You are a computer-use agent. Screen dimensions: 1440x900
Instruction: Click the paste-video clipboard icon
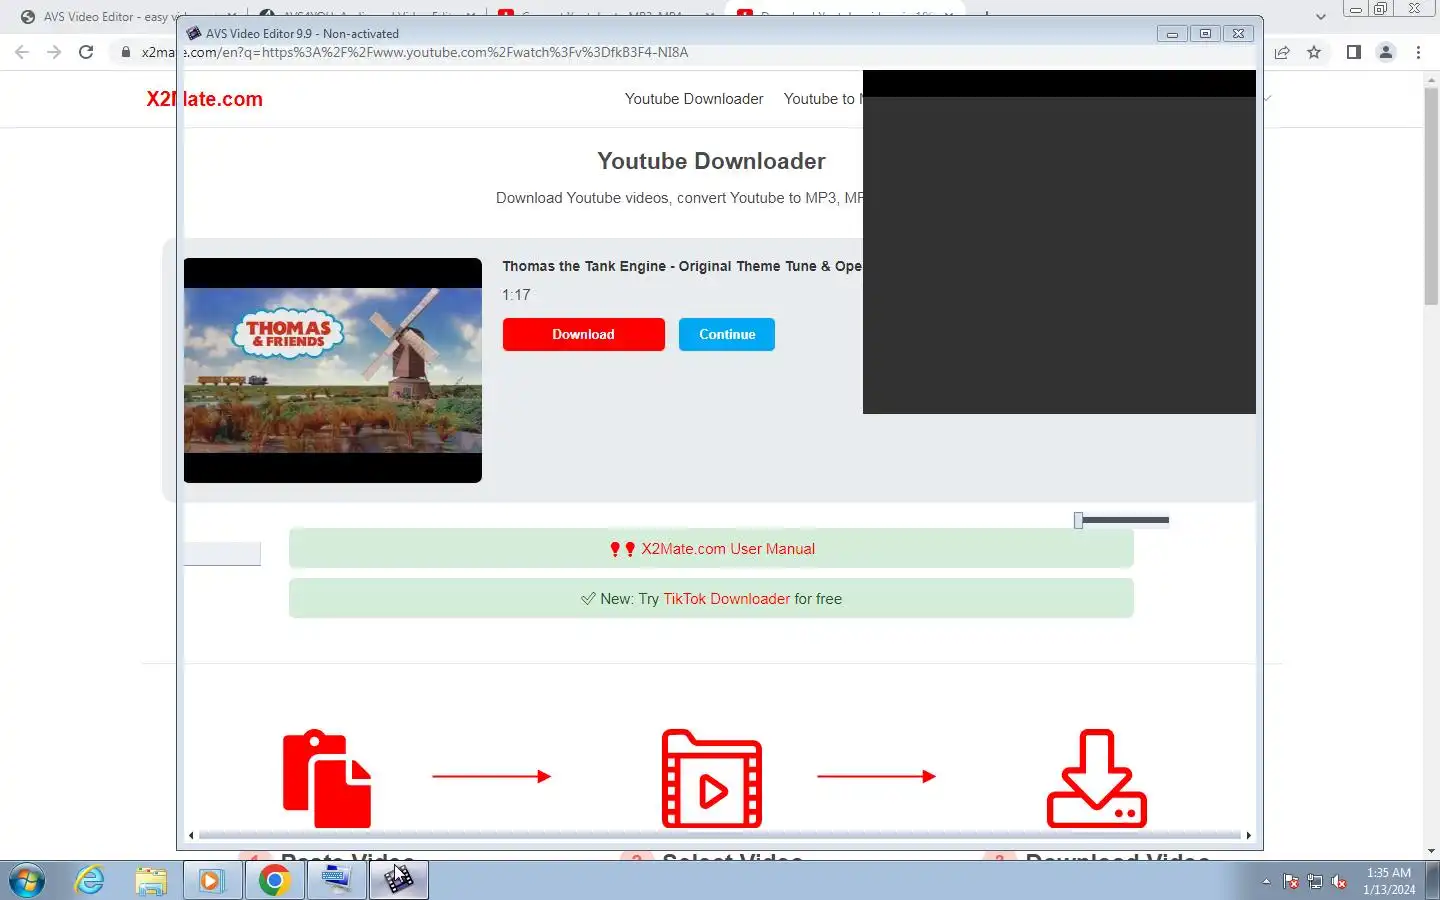pos(327,778)
